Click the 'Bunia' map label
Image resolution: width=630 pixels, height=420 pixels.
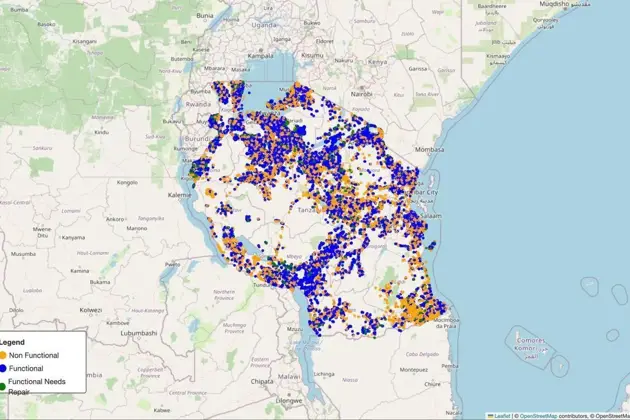pos(205,15)
